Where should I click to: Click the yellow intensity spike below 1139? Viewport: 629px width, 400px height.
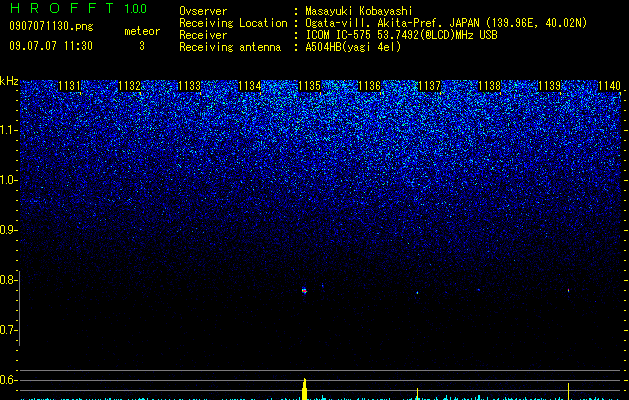pyautogui.click(x=568, y=391)
